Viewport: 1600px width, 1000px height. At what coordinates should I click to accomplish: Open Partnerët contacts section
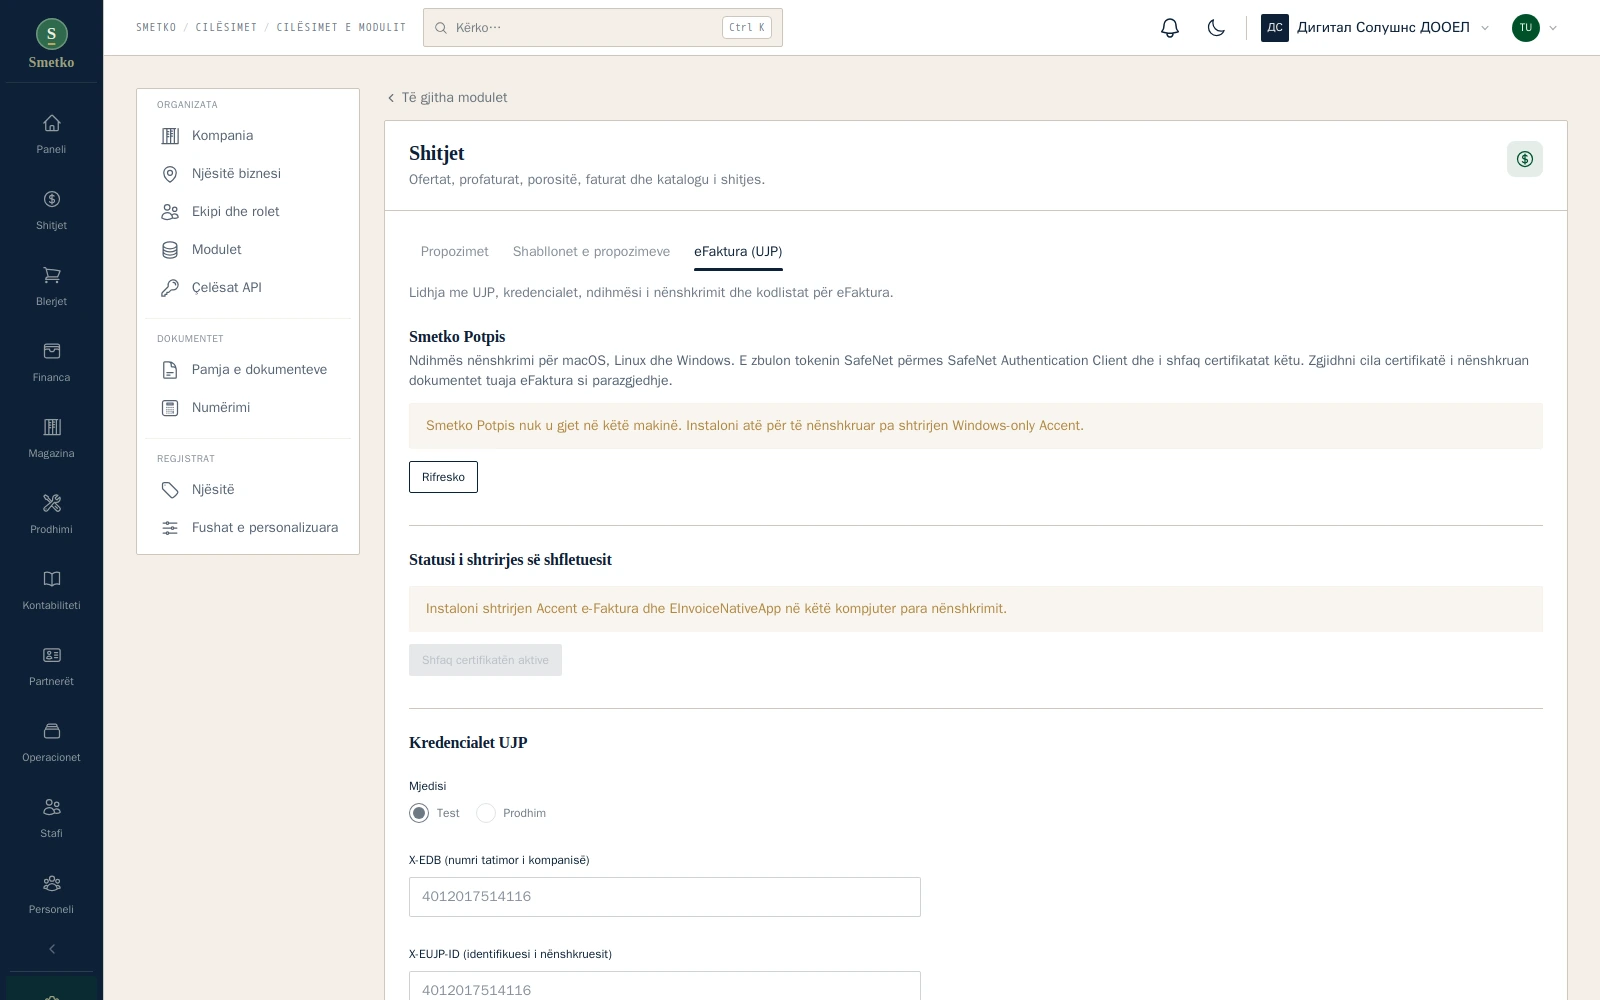coord(51,667)
